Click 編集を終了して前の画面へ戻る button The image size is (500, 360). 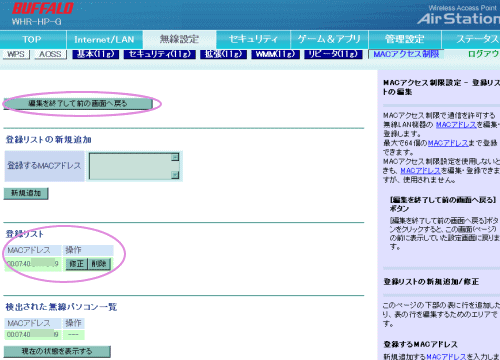pyautogui.click(x=78, y=104)
